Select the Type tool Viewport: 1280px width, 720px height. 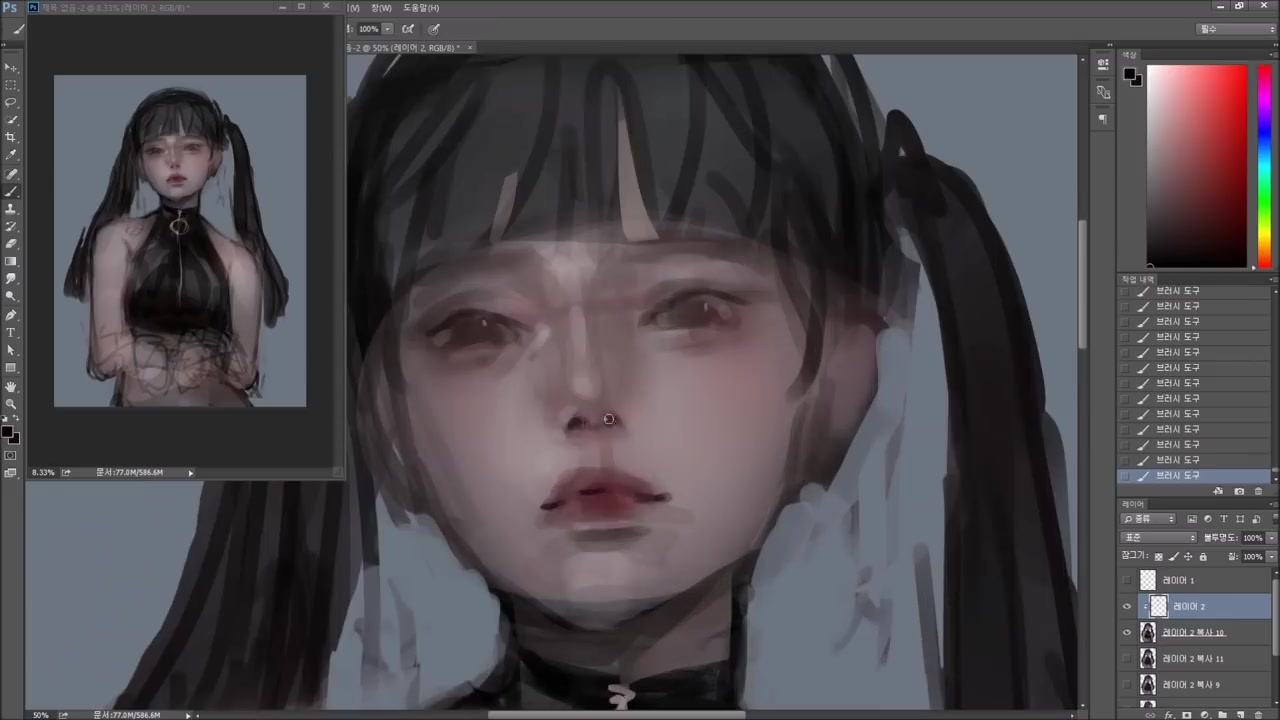point(12,332)
